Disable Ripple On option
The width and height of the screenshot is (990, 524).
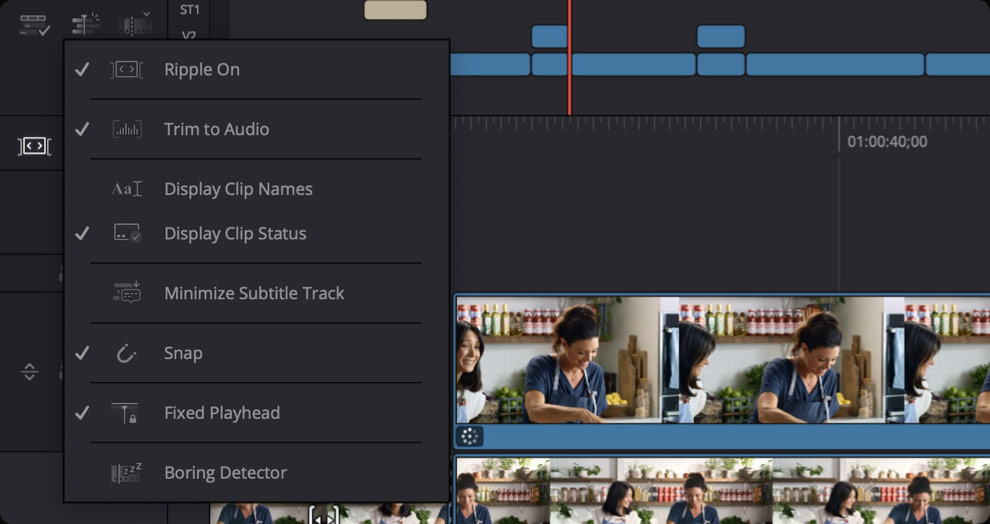coord(202,70)
